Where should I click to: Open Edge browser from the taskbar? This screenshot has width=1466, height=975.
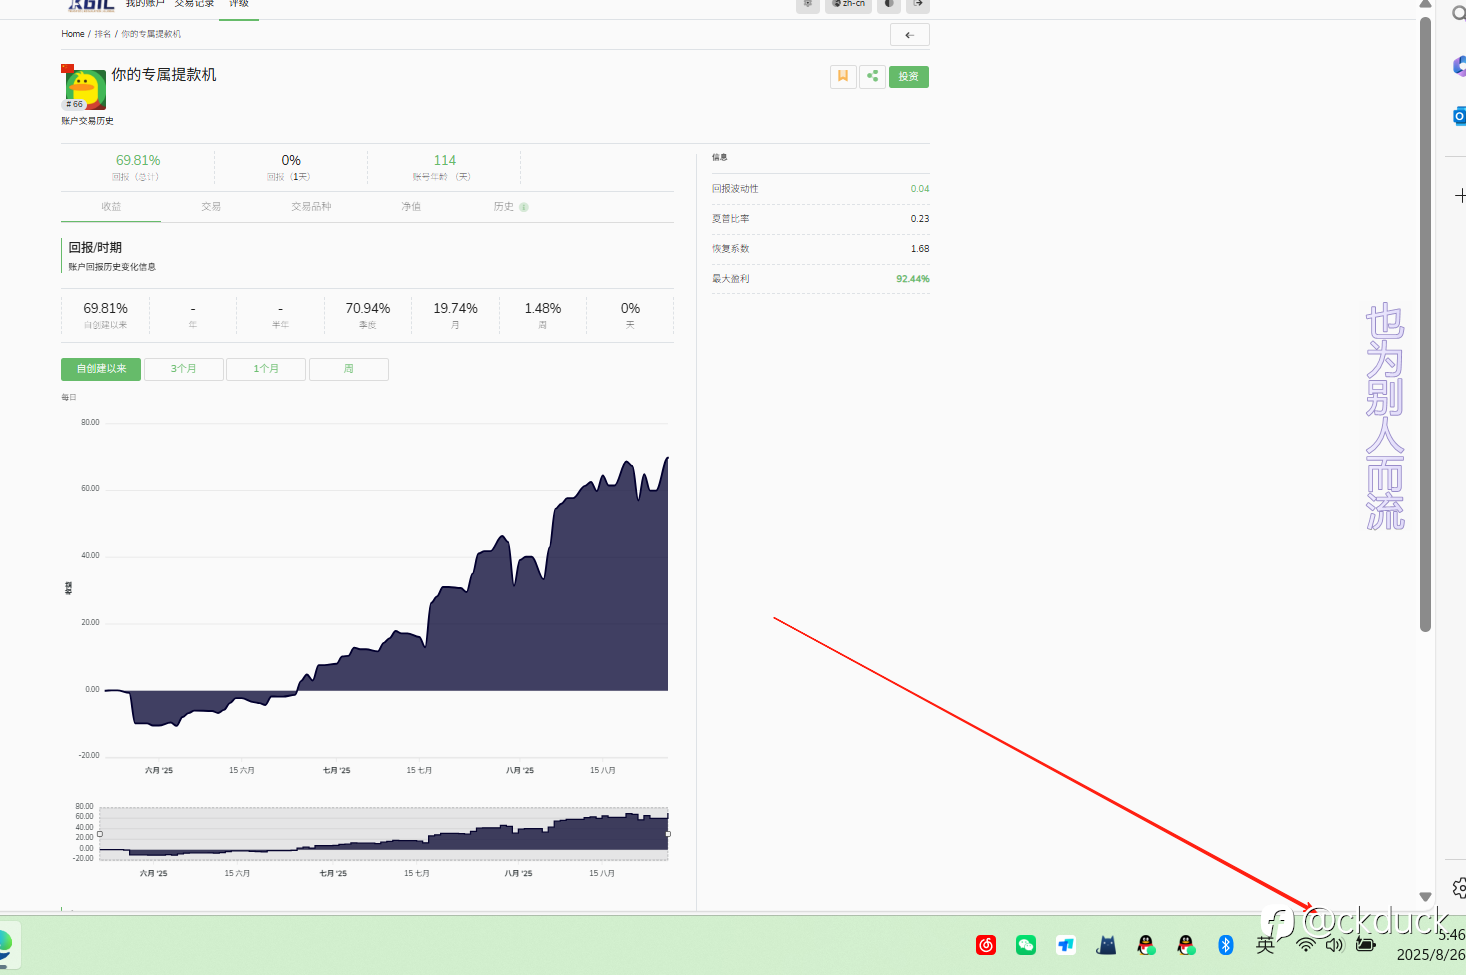click(5, 945)
